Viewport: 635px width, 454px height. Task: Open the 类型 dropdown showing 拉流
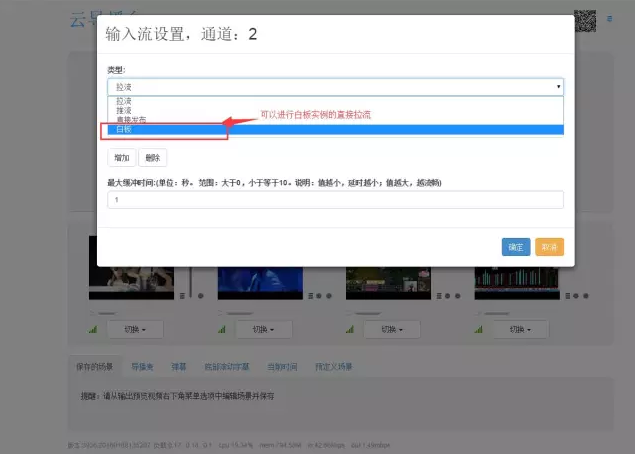coord(335,87)
